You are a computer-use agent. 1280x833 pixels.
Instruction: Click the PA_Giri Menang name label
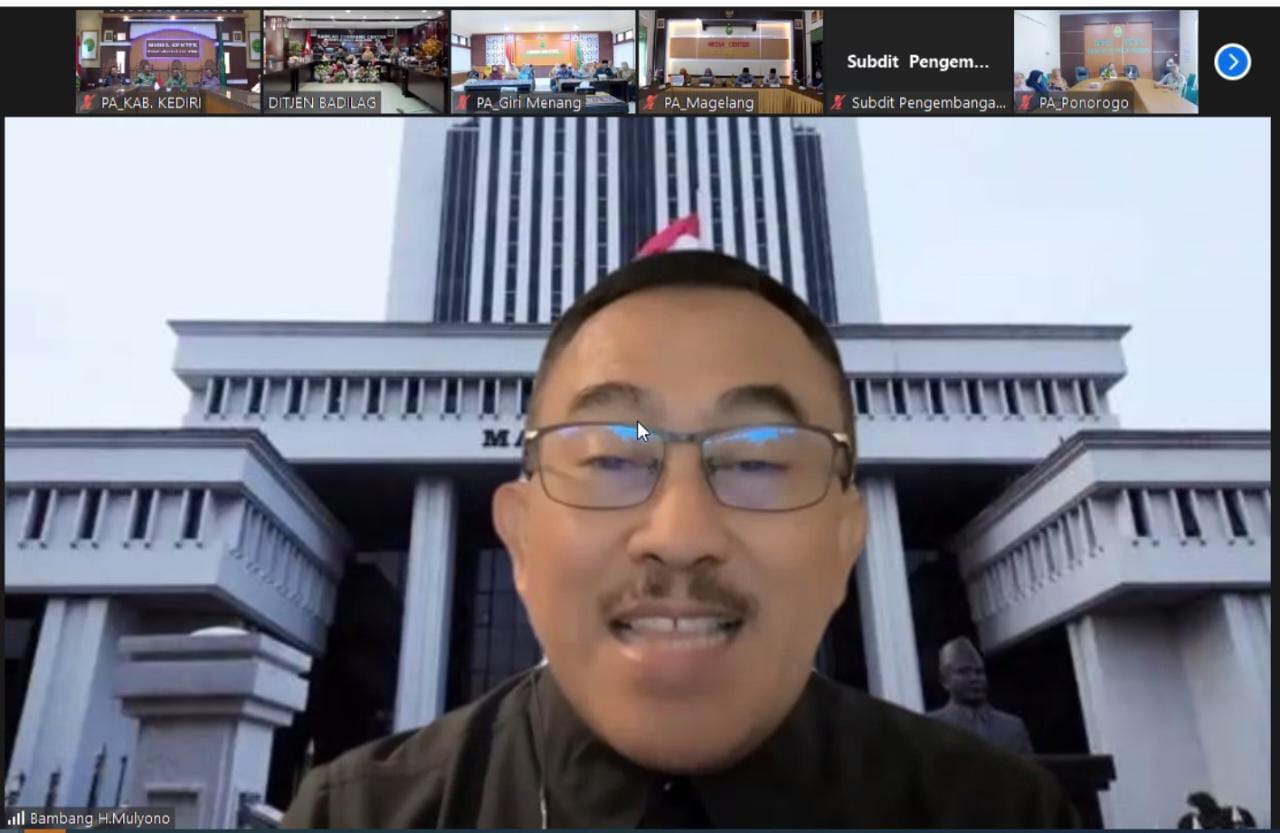(x=528, y=103)
